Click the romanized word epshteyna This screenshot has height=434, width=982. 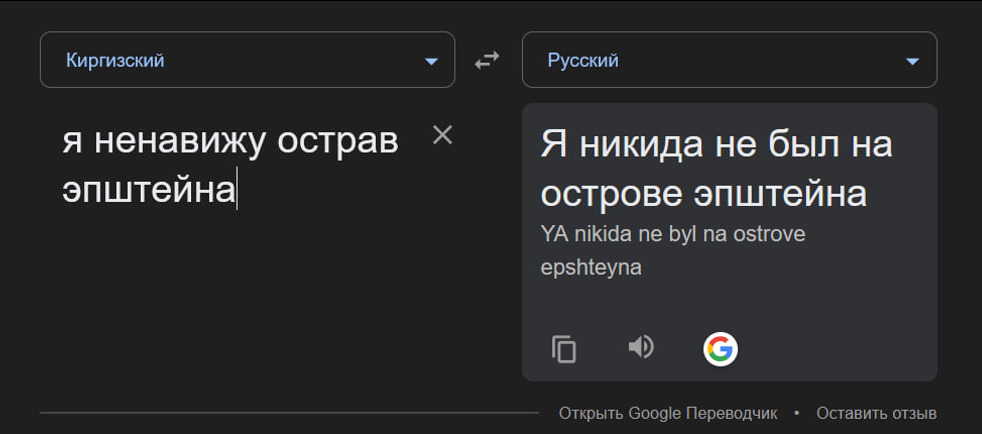click(x=591, y=267)
